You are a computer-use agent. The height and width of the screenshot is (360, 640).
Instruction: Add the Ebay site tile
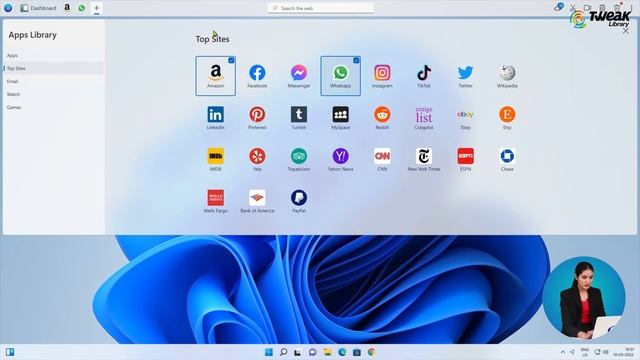pos(465,118)
